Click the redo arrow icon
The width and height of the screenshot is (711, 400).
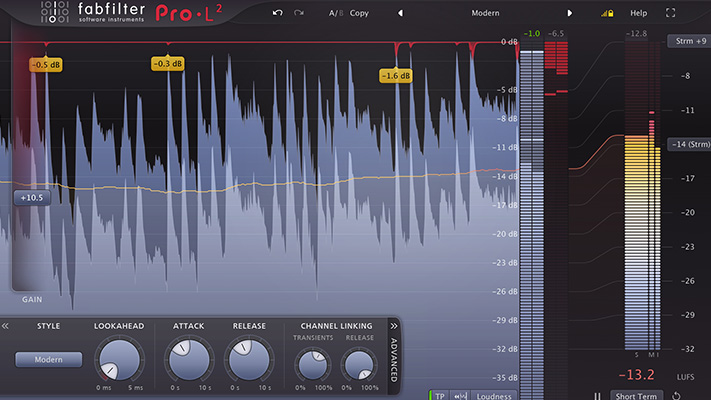point(299,13)
